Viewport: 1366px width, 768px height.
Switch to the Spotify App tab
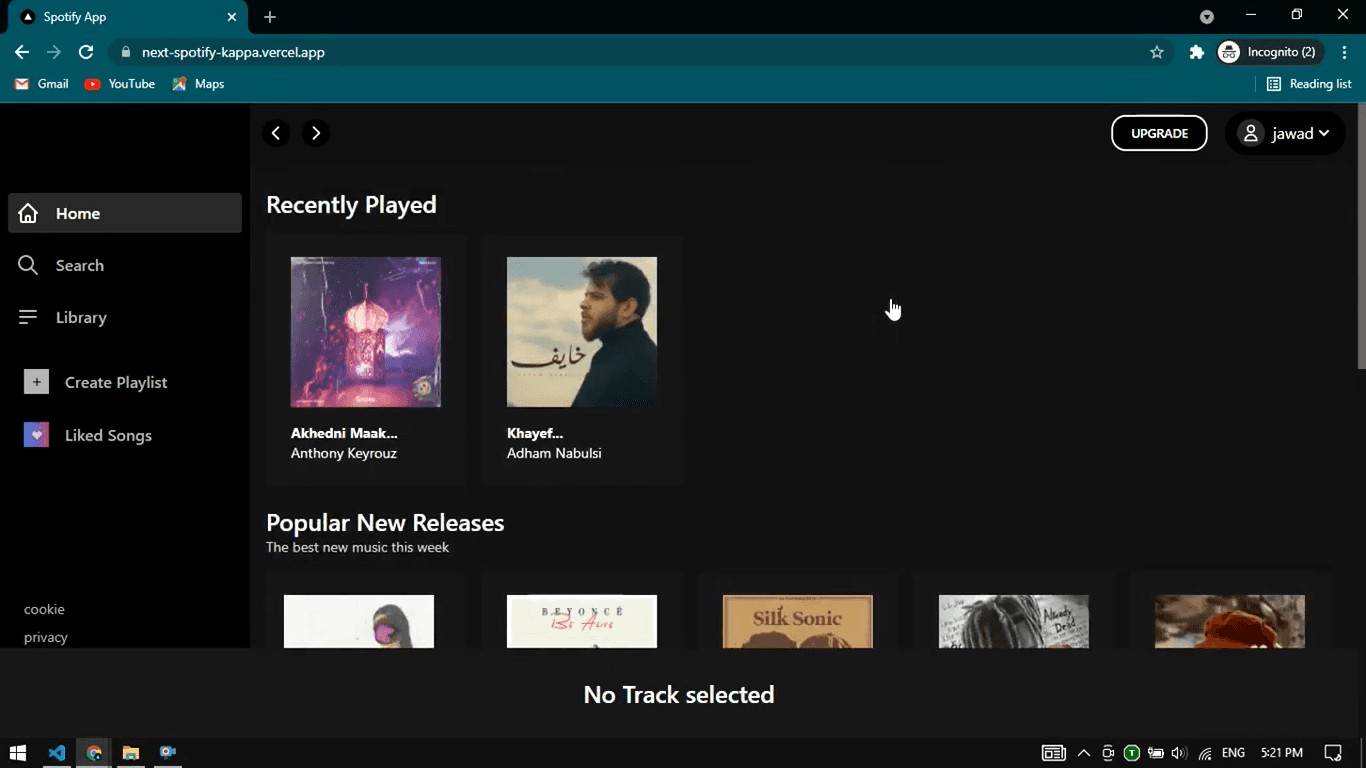click(x=125, y=17)
